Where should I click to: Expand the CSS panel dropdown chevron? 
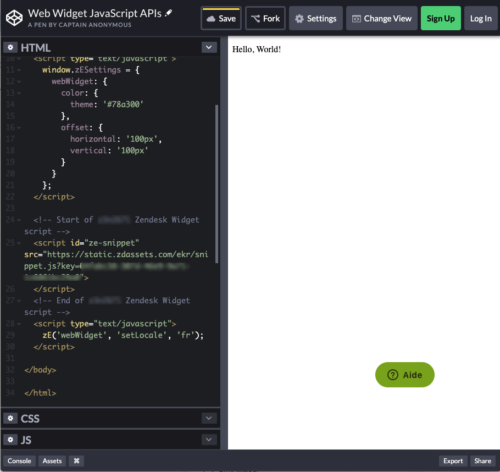209,418
